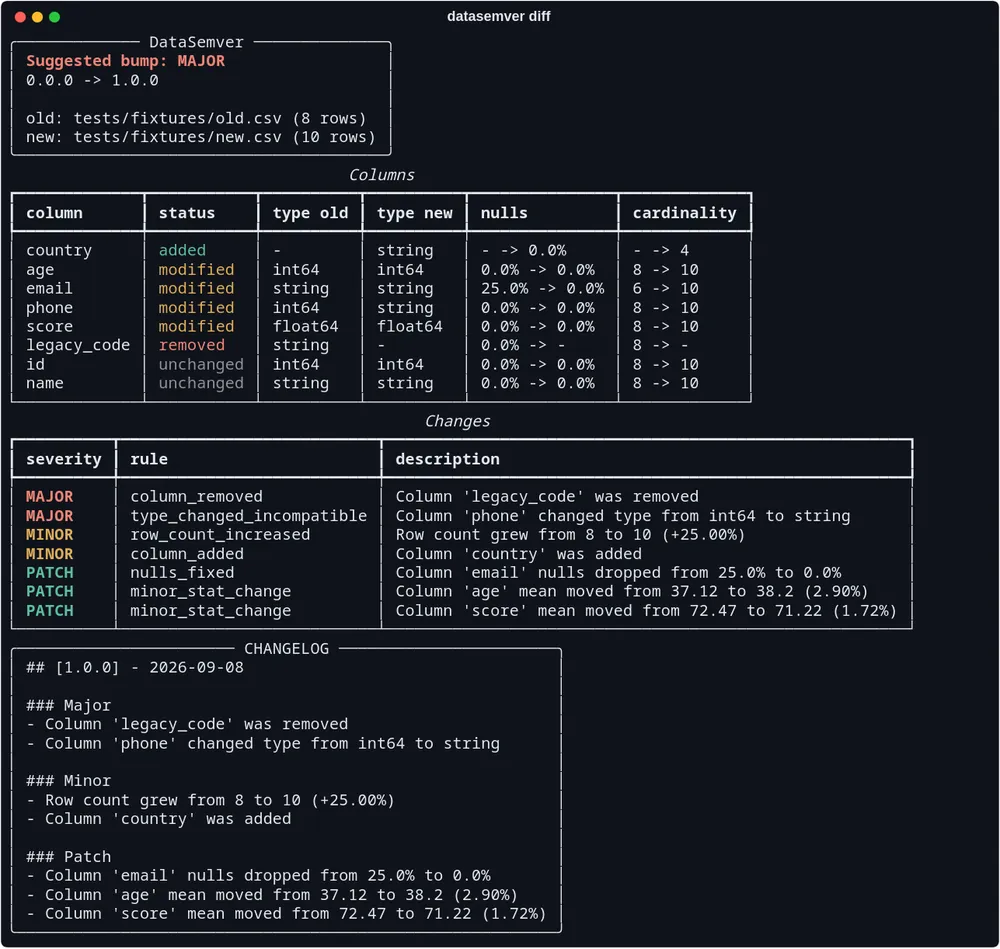Screen dimensions: 1000x949
Task: Click the '### Patch' changelog heading
Action: (68, 857)
